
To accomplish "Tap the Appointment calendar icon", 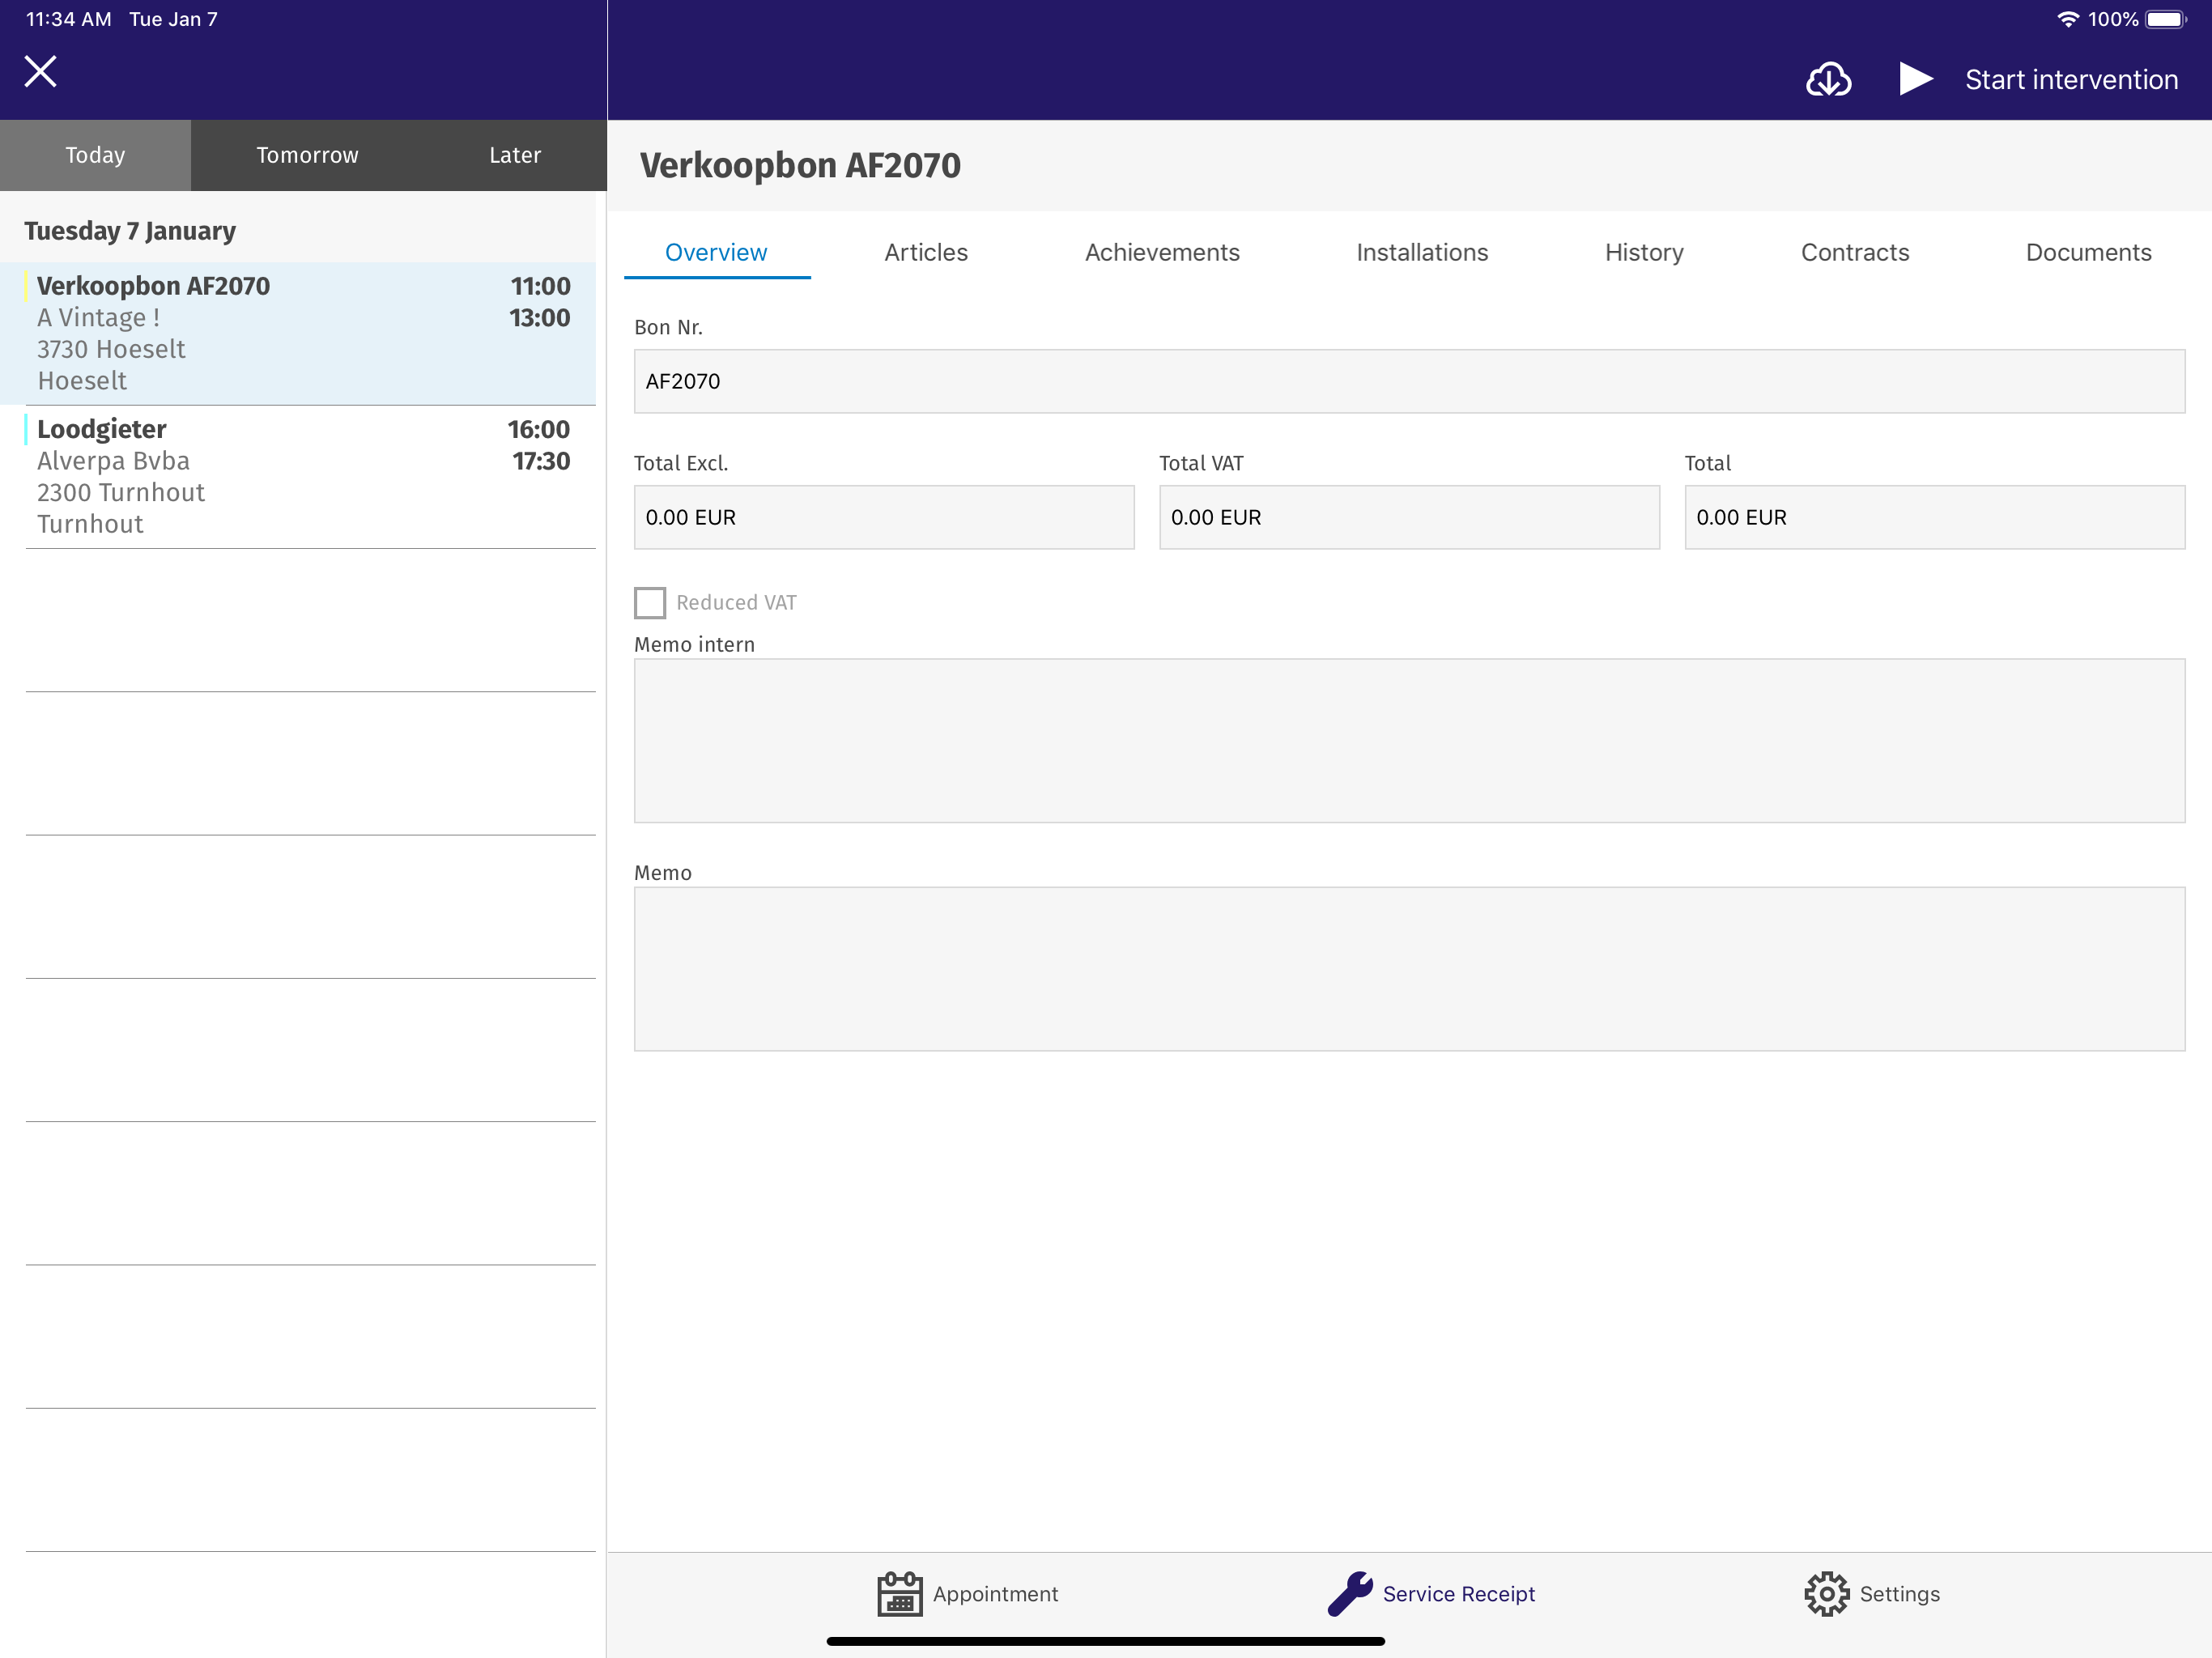I will [x=900, y=1594].
